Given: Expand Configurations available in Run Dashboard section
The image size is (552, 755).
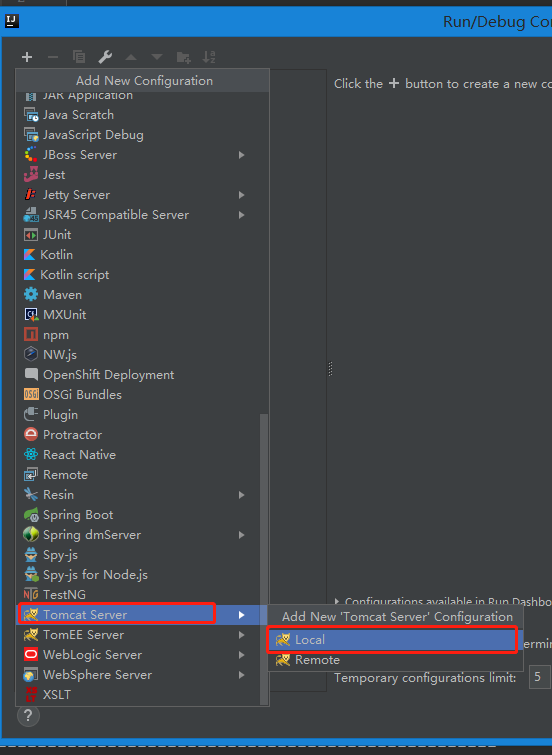Looking at the screenshot, I should point(337,601).
